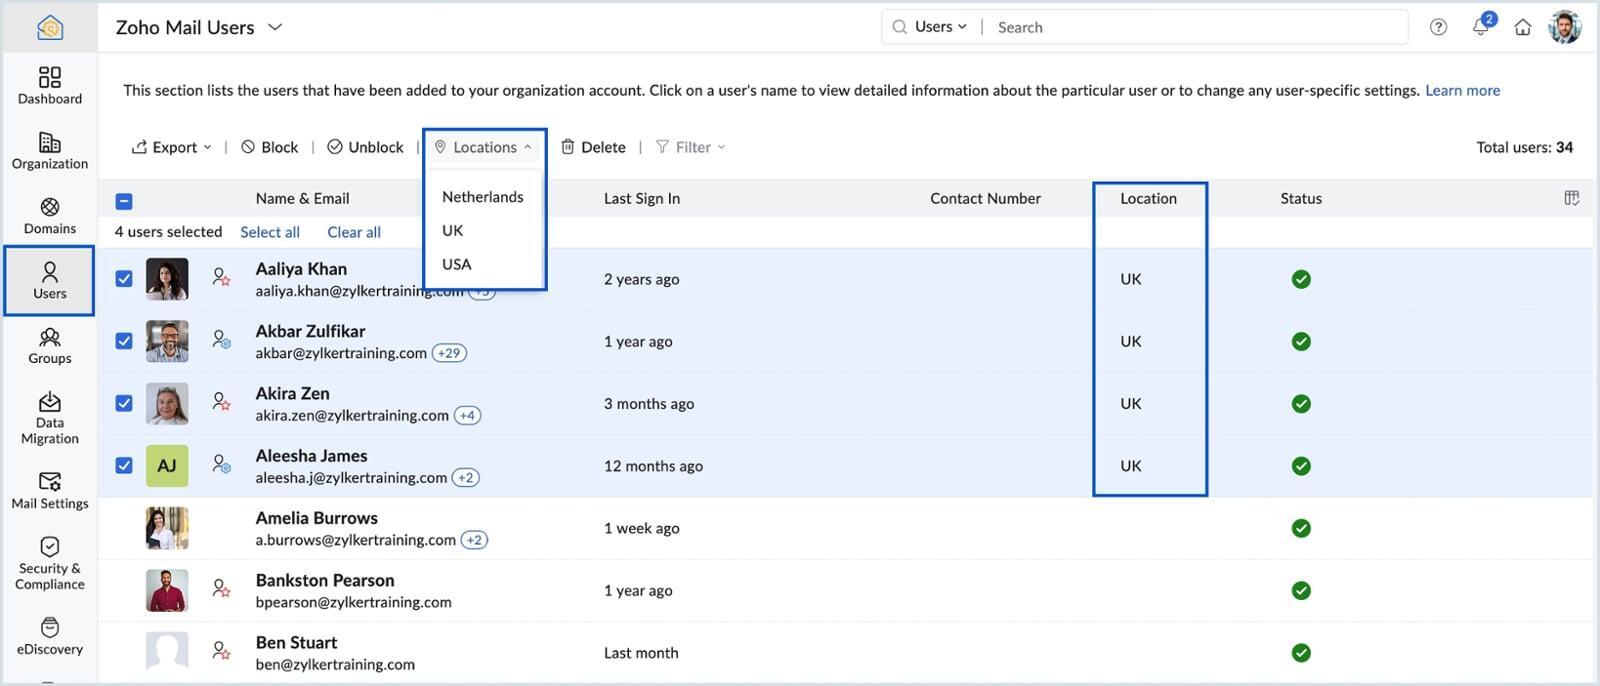Click the notifications bell icon

pyautogui.click(x=1480, y=28)
